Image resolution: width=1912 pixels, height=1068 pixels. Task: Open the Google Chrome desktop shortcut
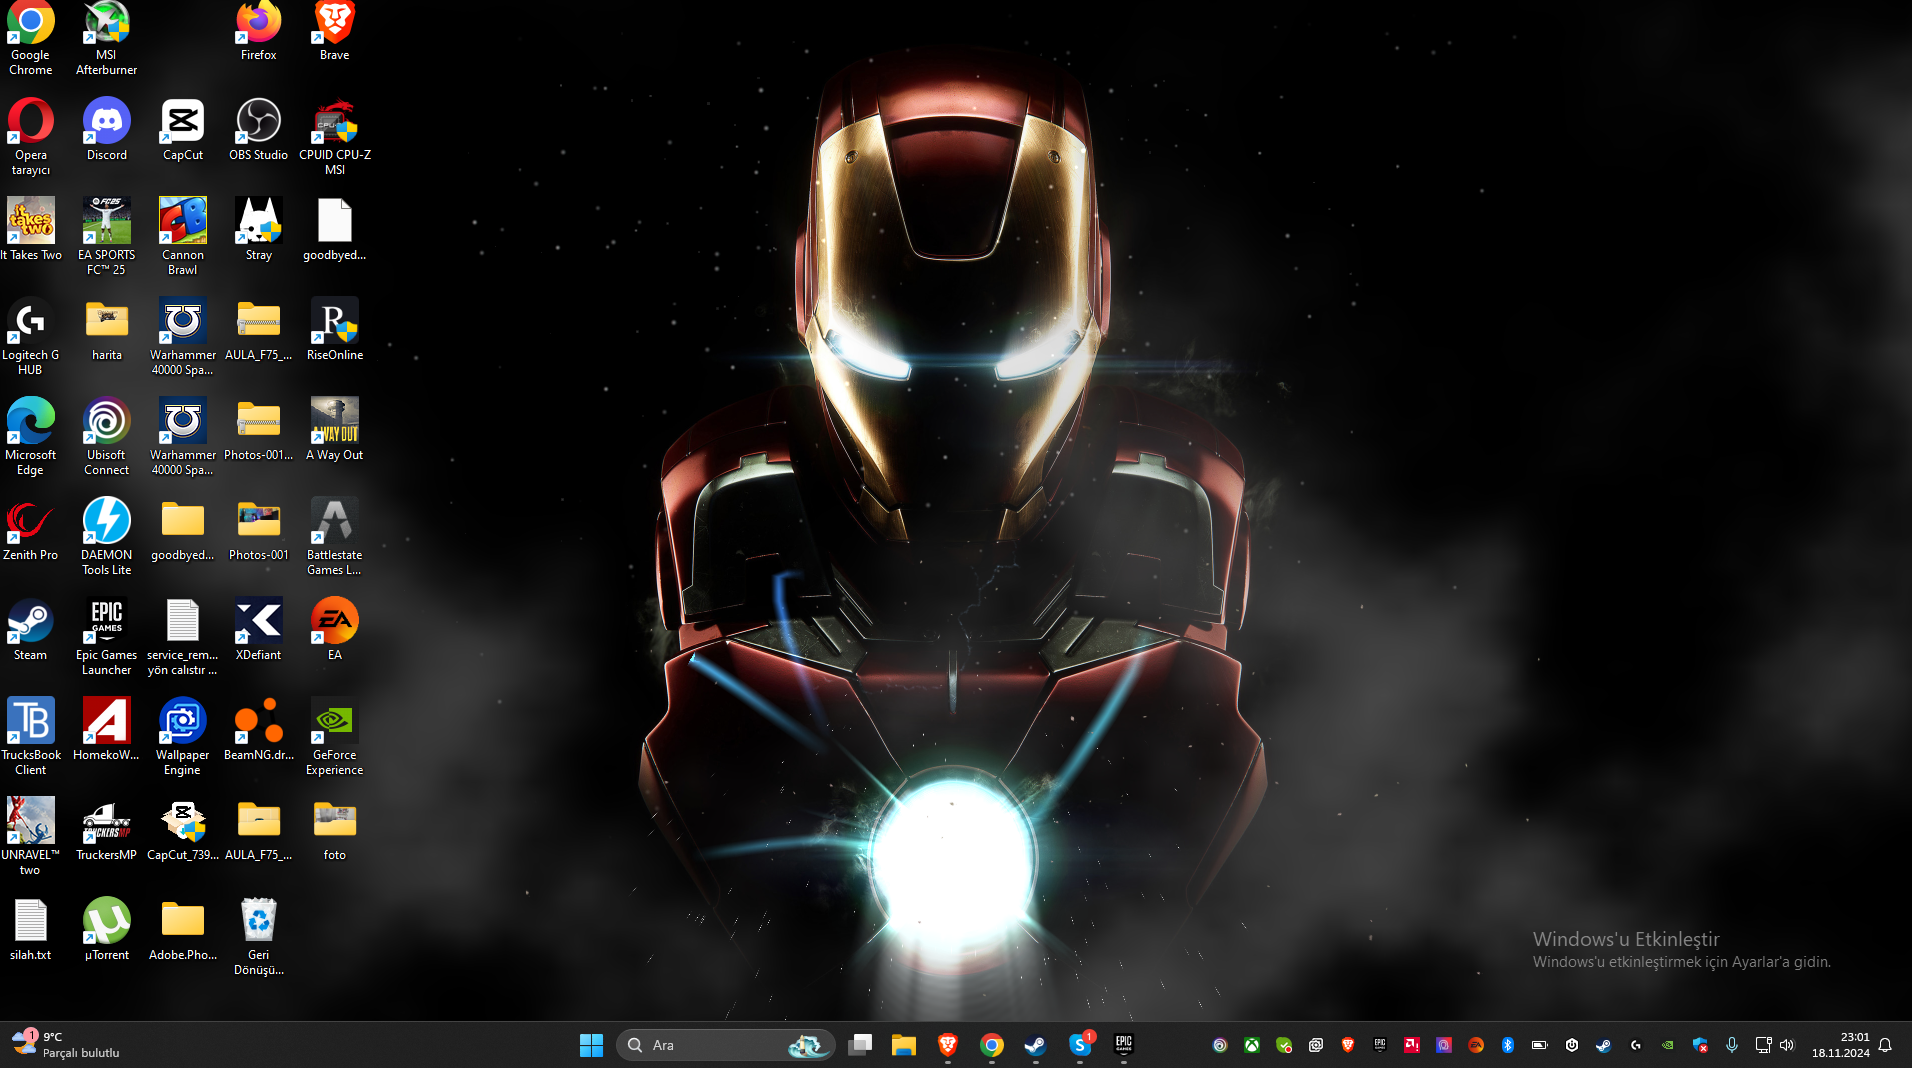click(x=31, y=38)
